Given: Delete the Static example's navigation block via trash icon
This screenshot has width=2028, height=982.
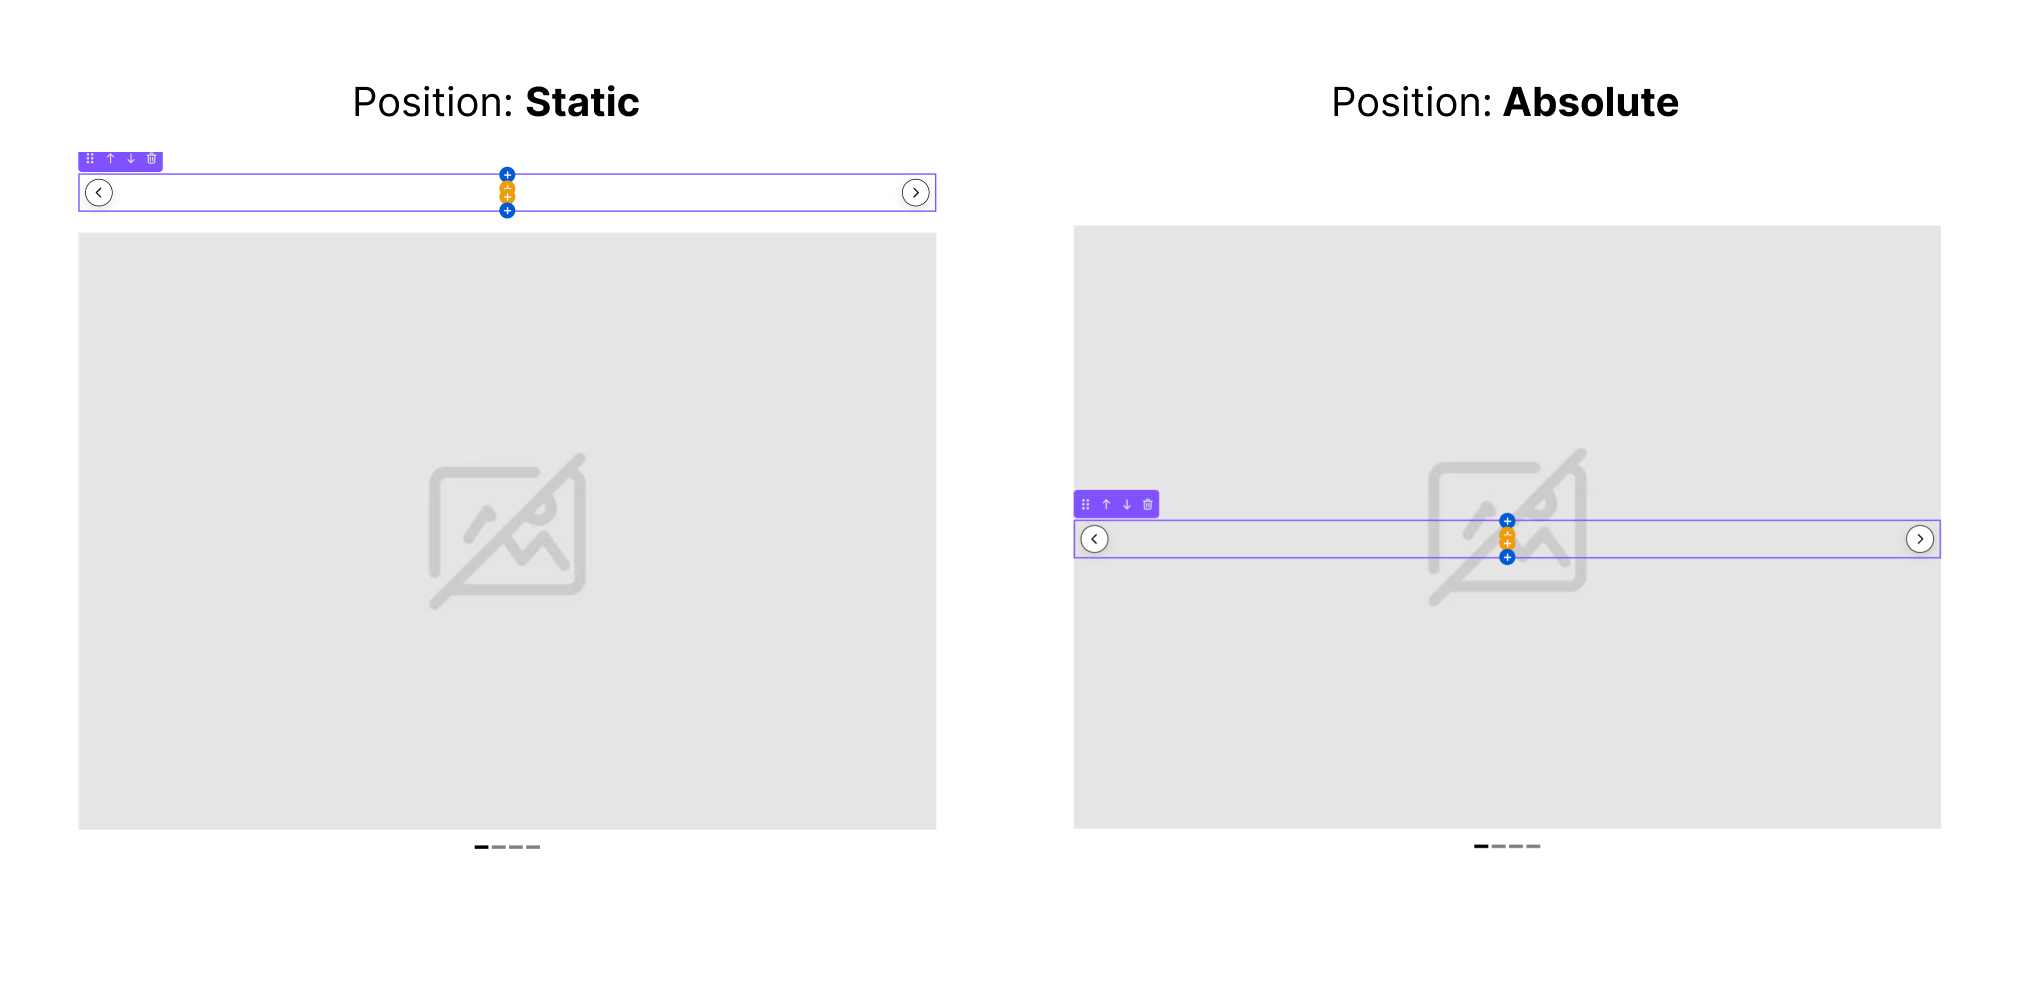Looking at the screenshot, I should coord(152,159).
